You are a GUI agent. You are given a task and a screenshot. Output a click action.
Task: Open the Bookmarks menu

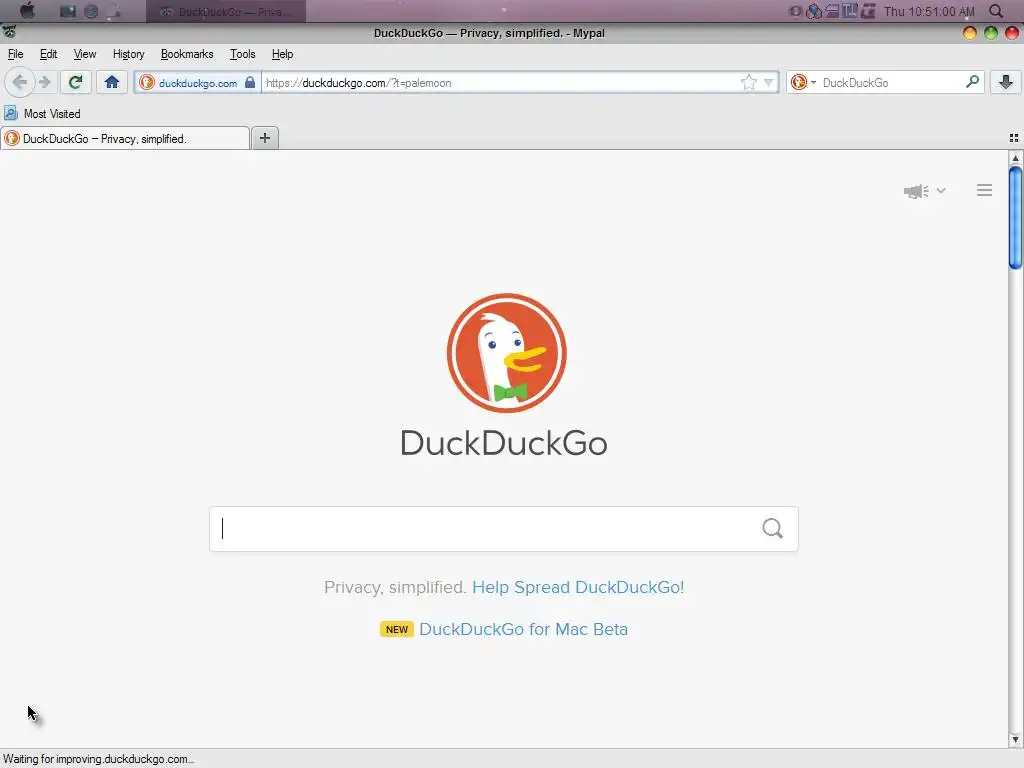(187, 54)
